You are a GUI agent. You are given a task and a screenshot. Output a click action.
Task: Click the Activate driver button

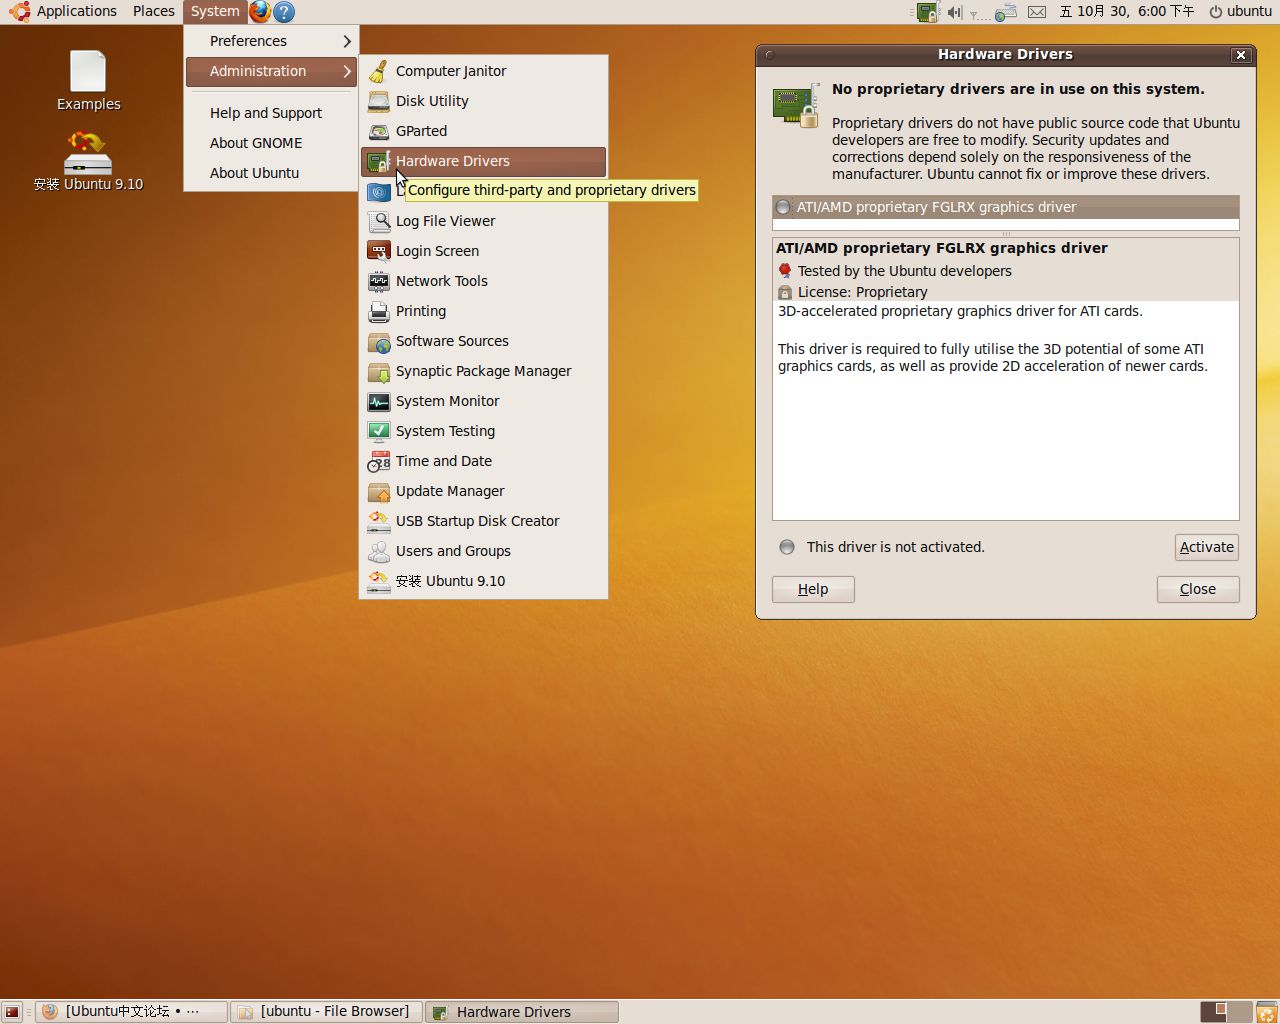click(x=1207, y=547)
